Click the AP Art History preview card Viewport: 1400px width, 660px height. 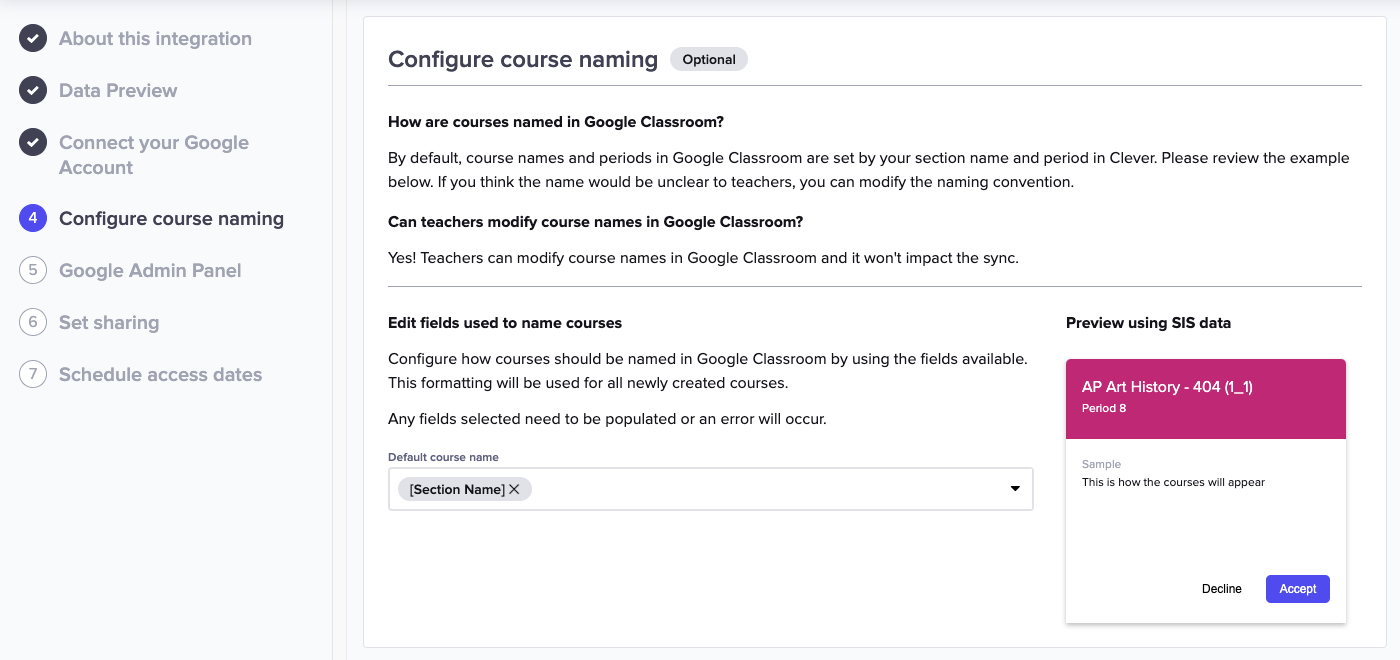[x=1205, y=397]
